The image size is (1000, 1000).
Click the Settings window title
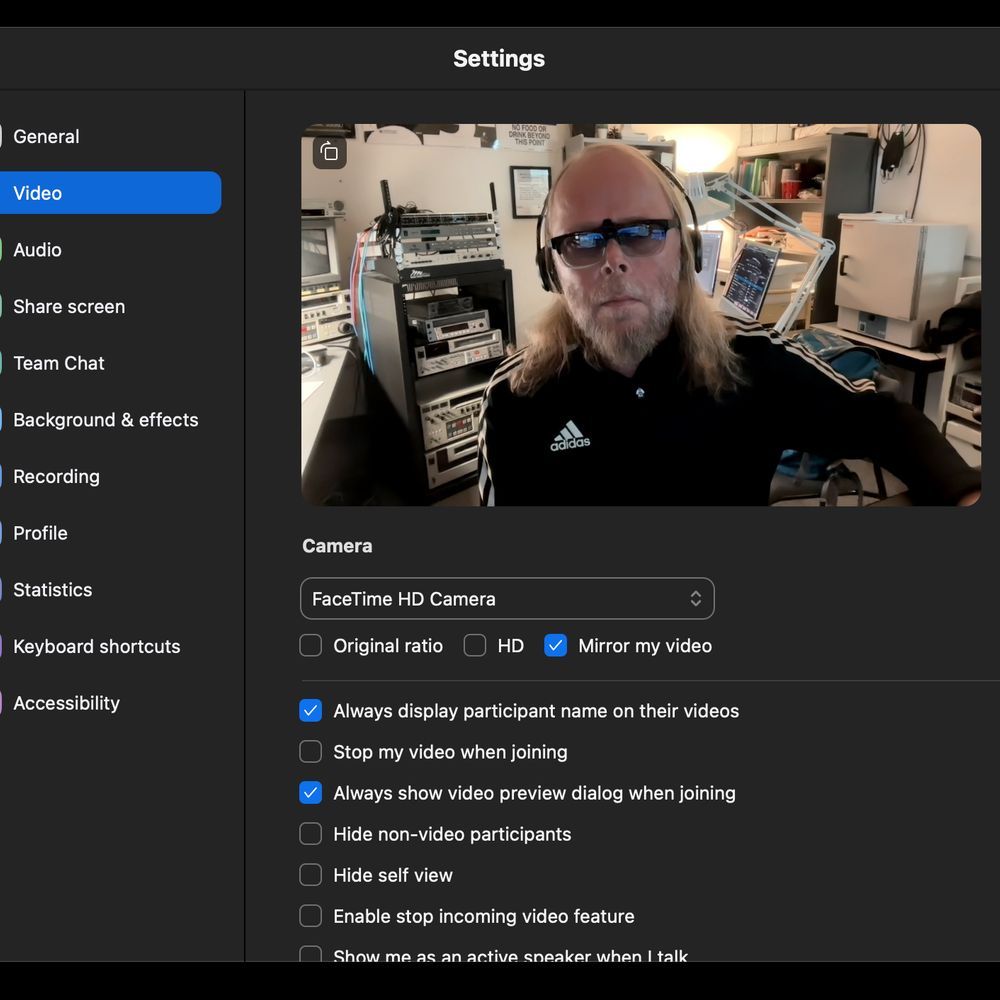tap(499, 59)
